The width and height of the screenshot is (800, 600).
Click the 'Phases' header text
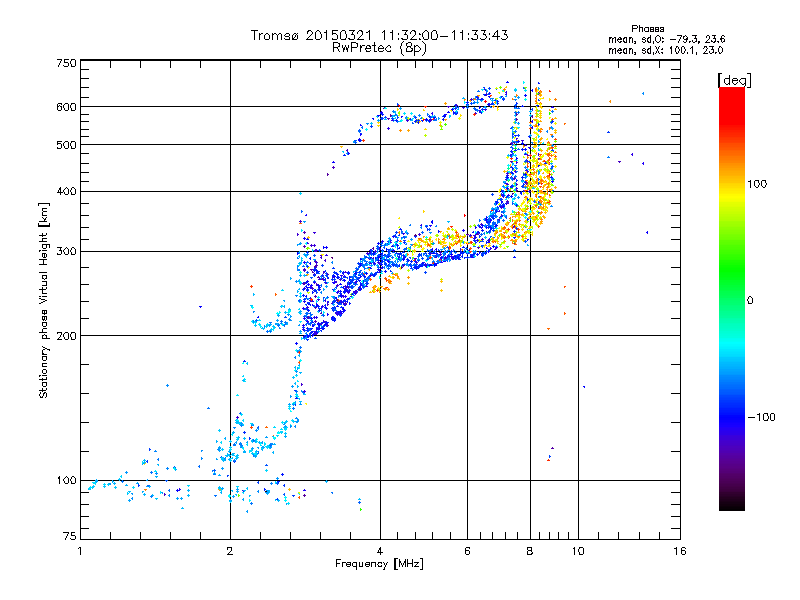647,29
